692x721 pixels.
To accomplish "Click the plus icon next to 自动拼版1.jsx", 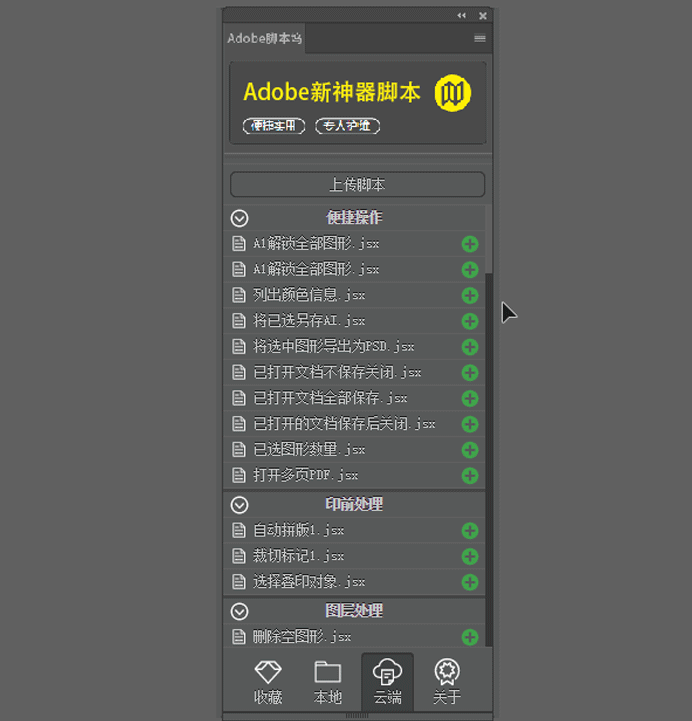I will (469, 531).
